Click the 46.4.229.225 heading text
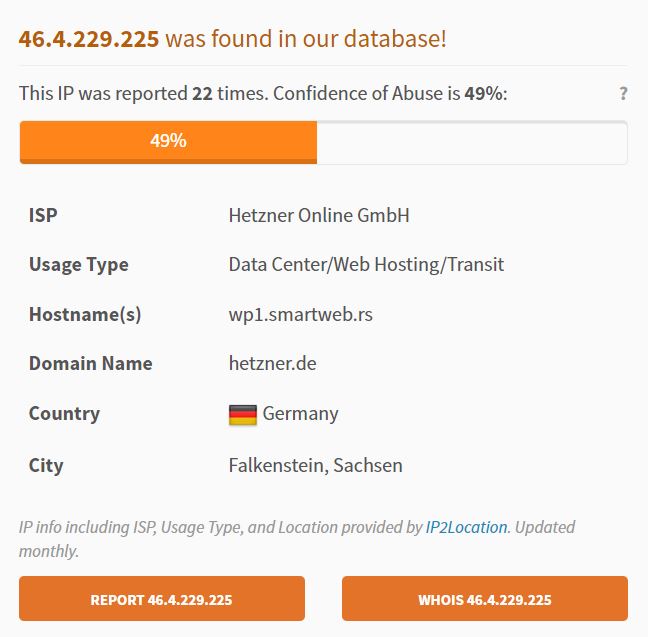Viewport: 648px width, 637px height. point(89,39)
